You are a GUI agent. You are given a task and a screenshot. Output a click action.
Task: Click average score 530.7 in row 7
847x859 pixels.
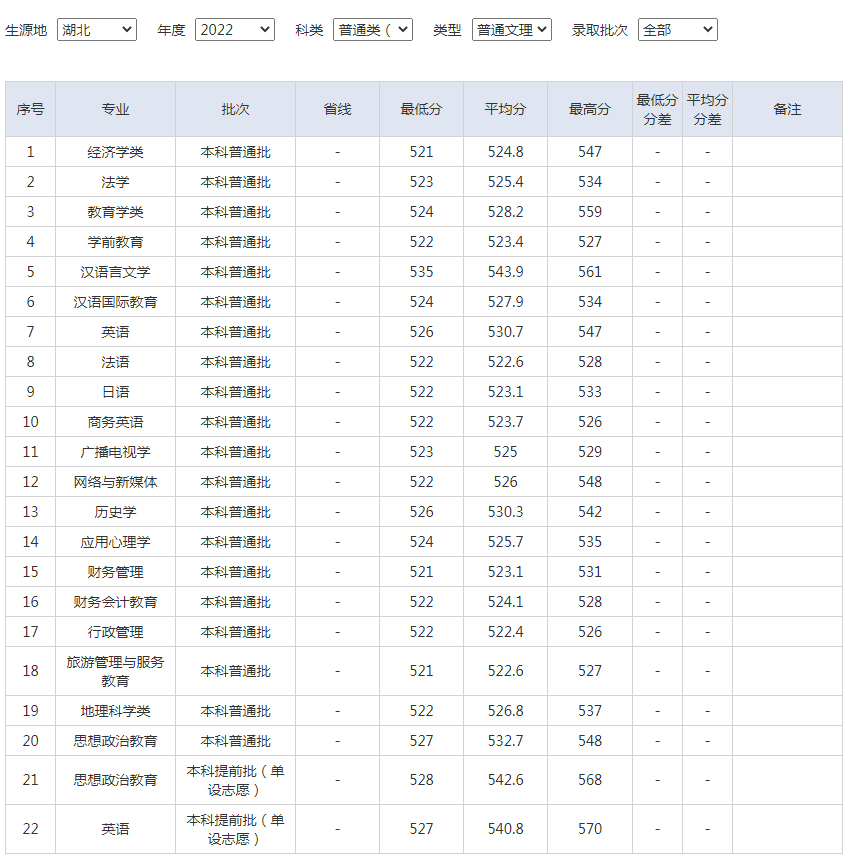505,332
